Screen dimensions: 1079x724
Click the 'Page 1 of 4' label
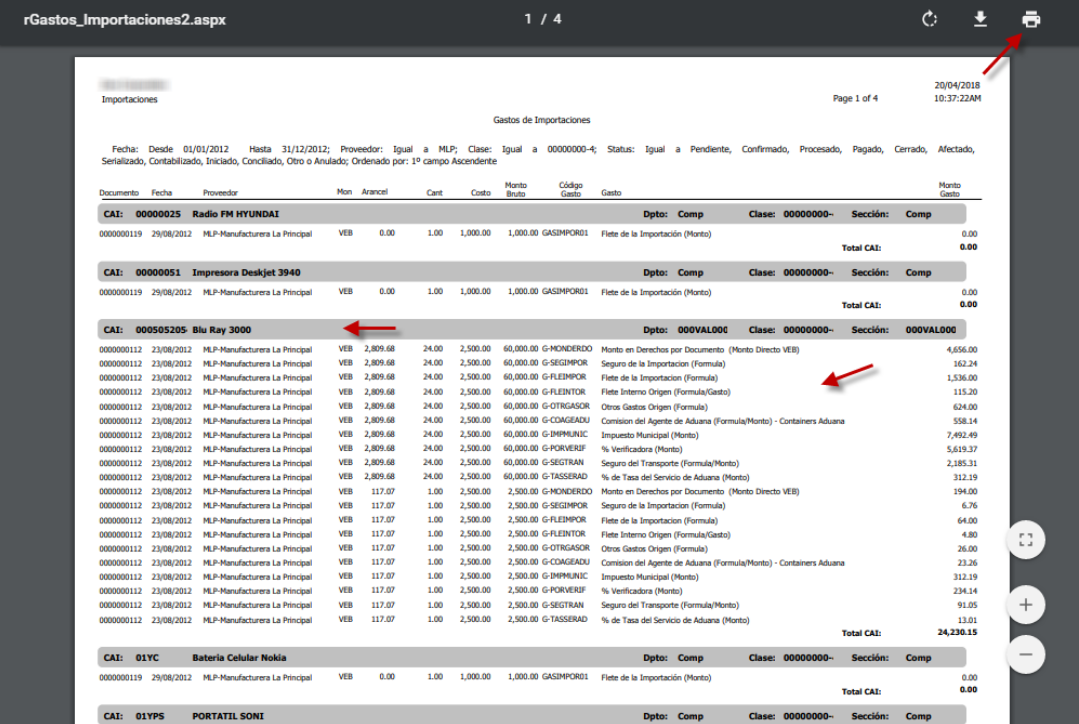click(x=855, y=98)
